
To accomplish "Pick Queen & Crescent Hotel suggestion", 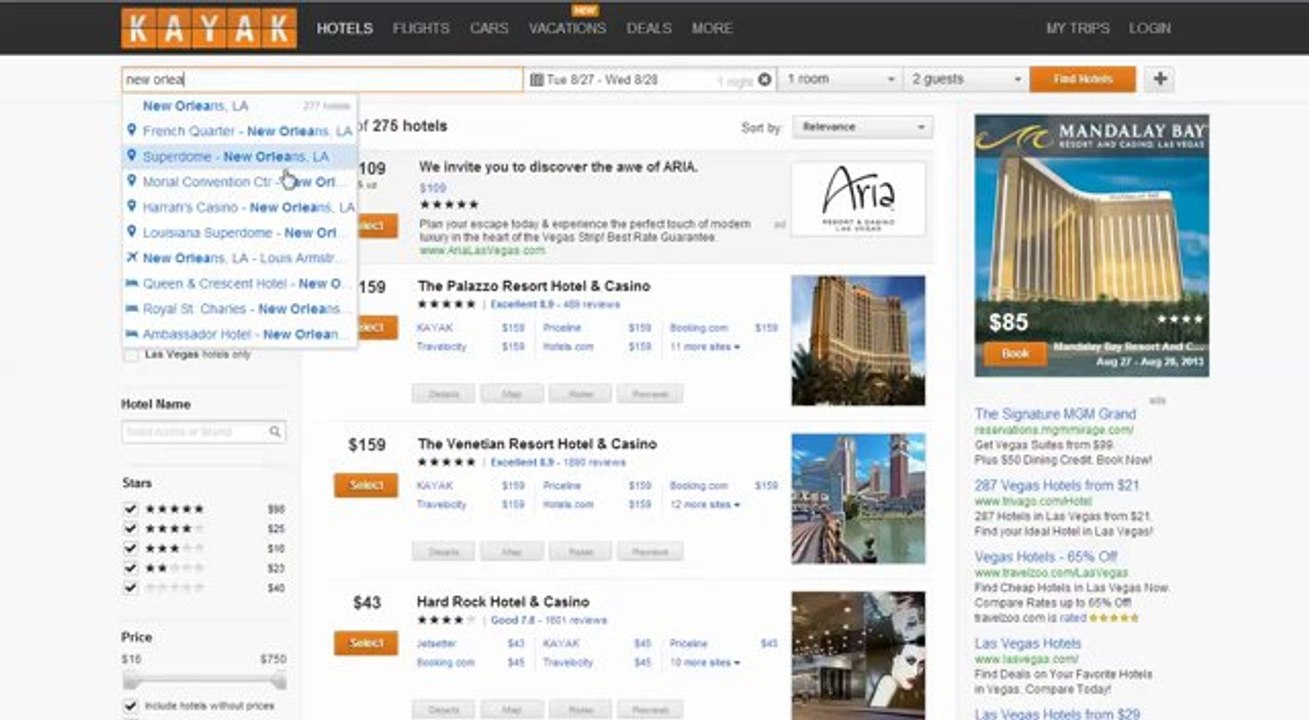I will (x=239, y=283).
